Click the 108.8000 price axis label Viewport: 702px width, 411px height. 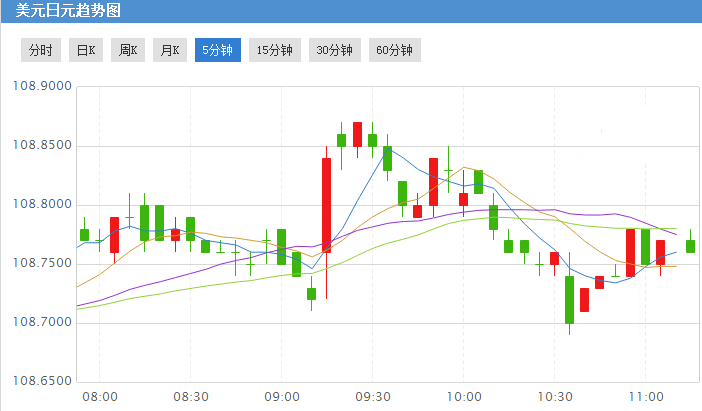(x=40, y=205)
